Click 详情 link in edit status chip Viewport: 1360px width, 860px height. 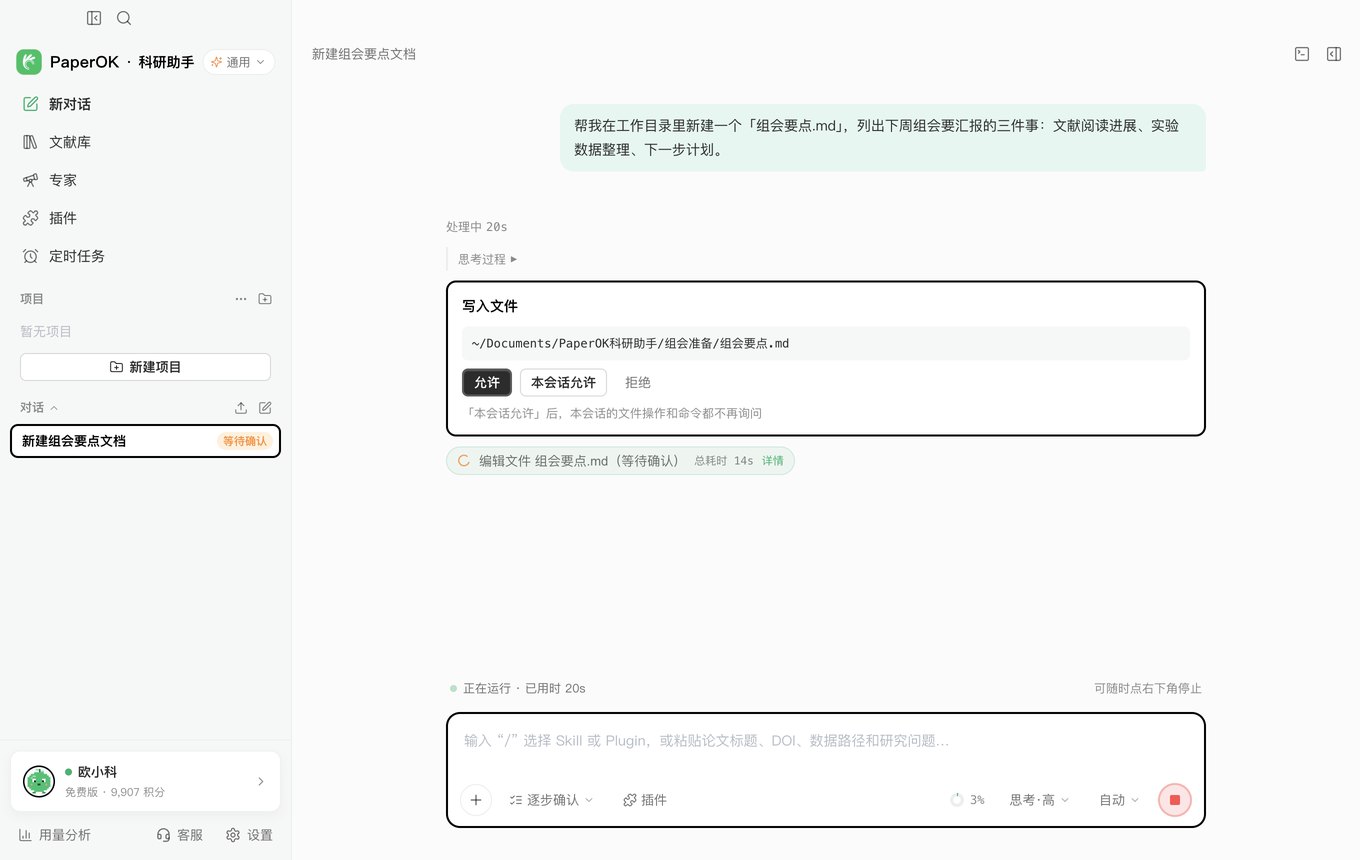773,461
